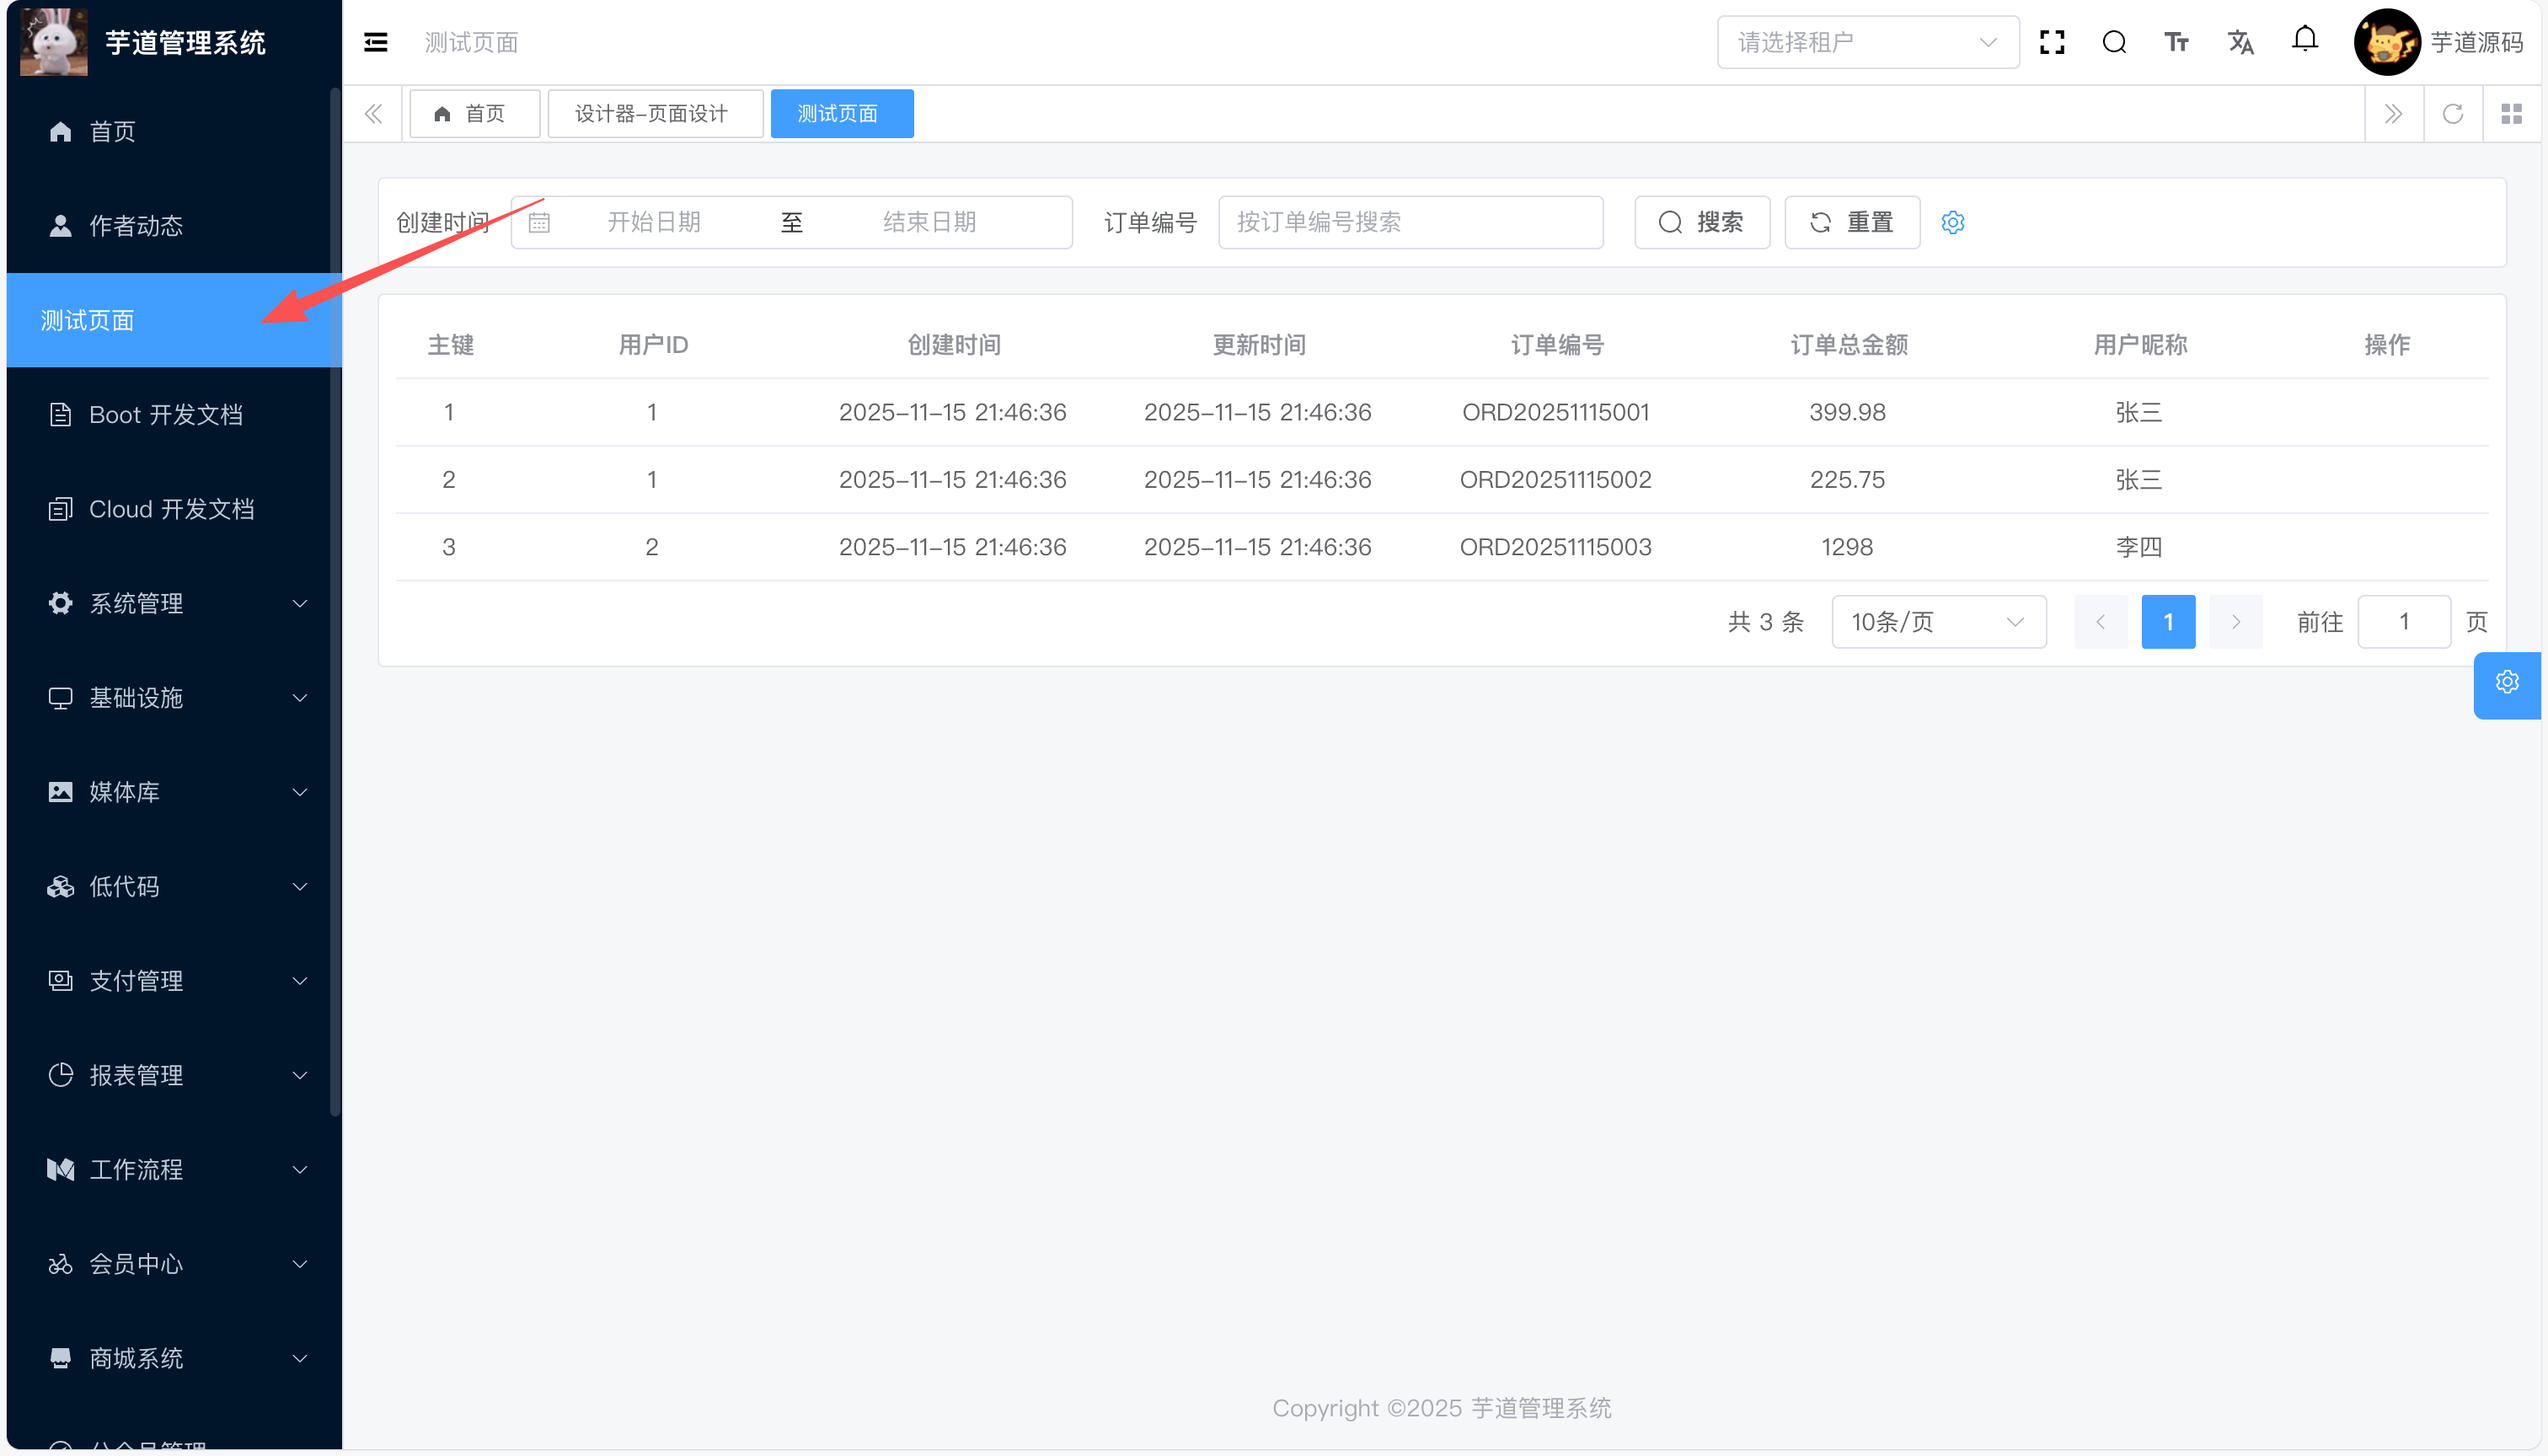Open floating blue settings gear panel
The height and width of the screenshot is (1456, 2548).
(2506, 683)
